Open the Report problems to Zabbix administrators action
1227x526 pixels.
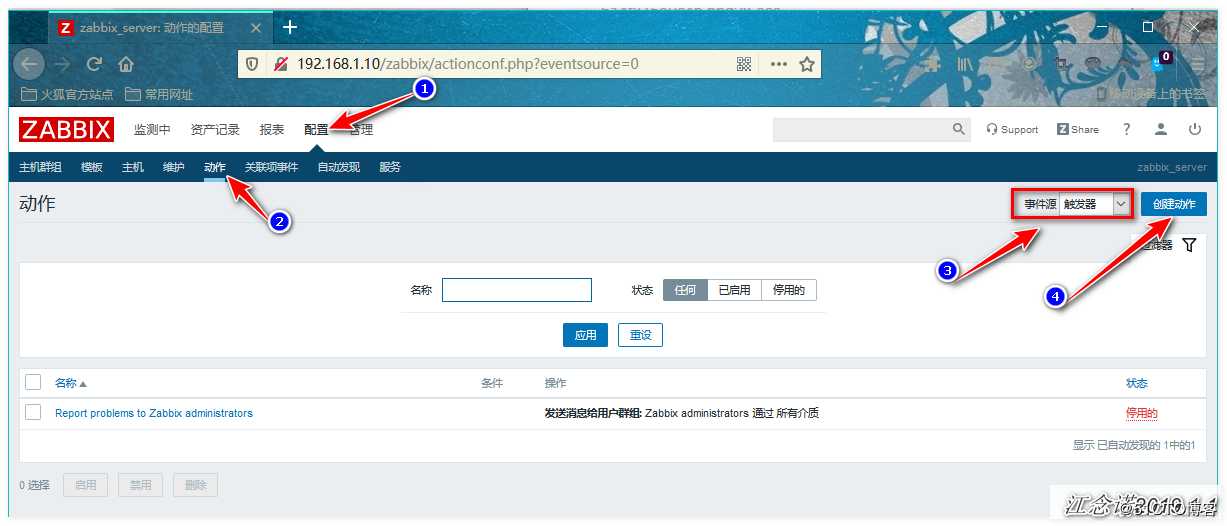(154, 413)
